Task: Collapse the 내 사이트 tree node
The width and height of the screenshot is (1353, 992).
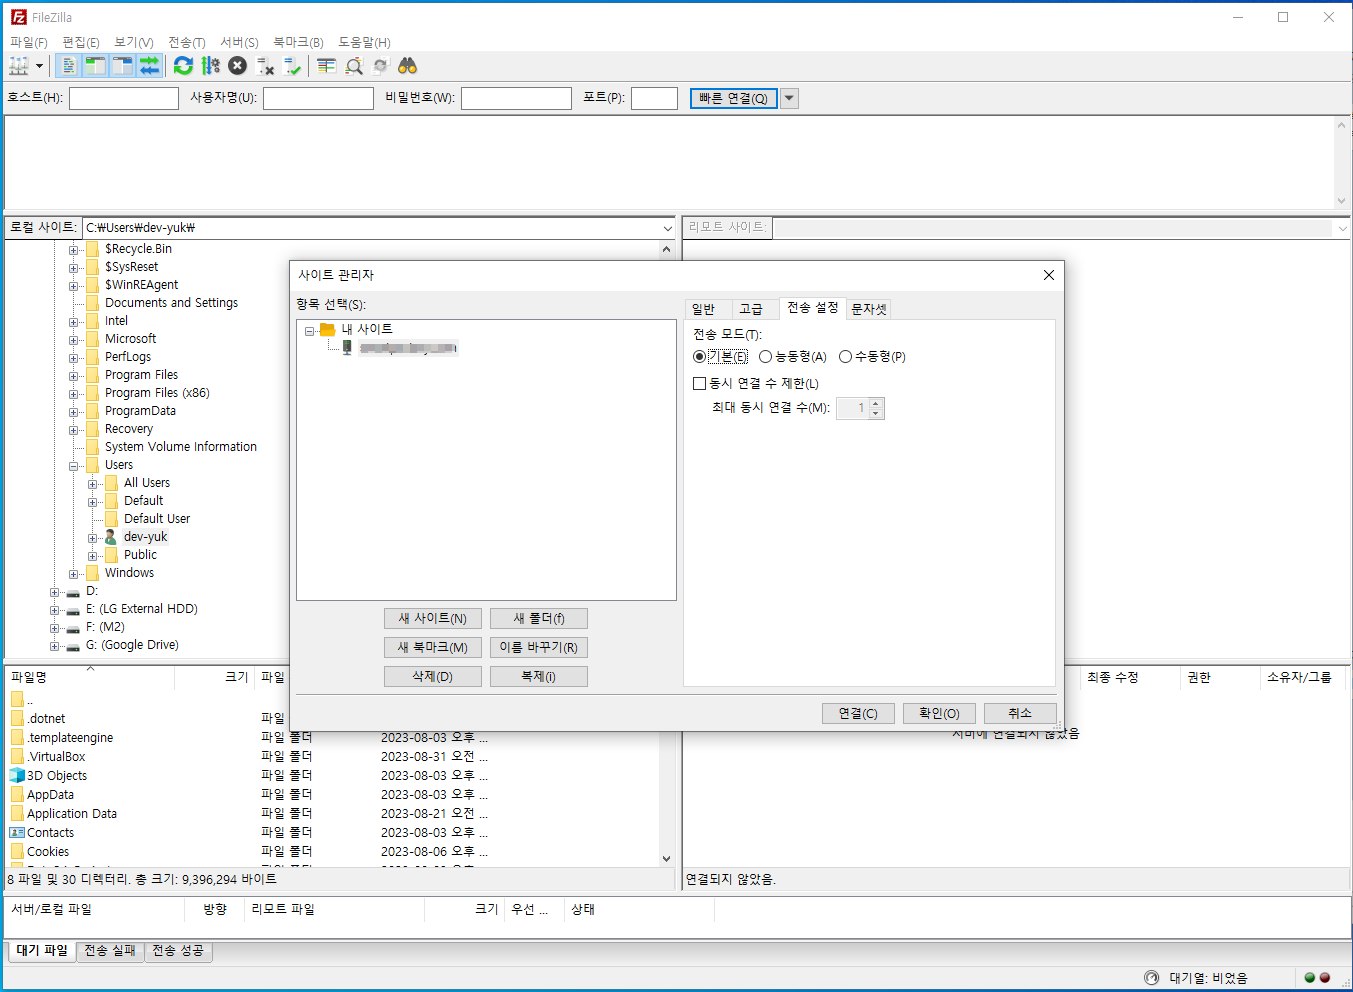Action: [310, 330]
